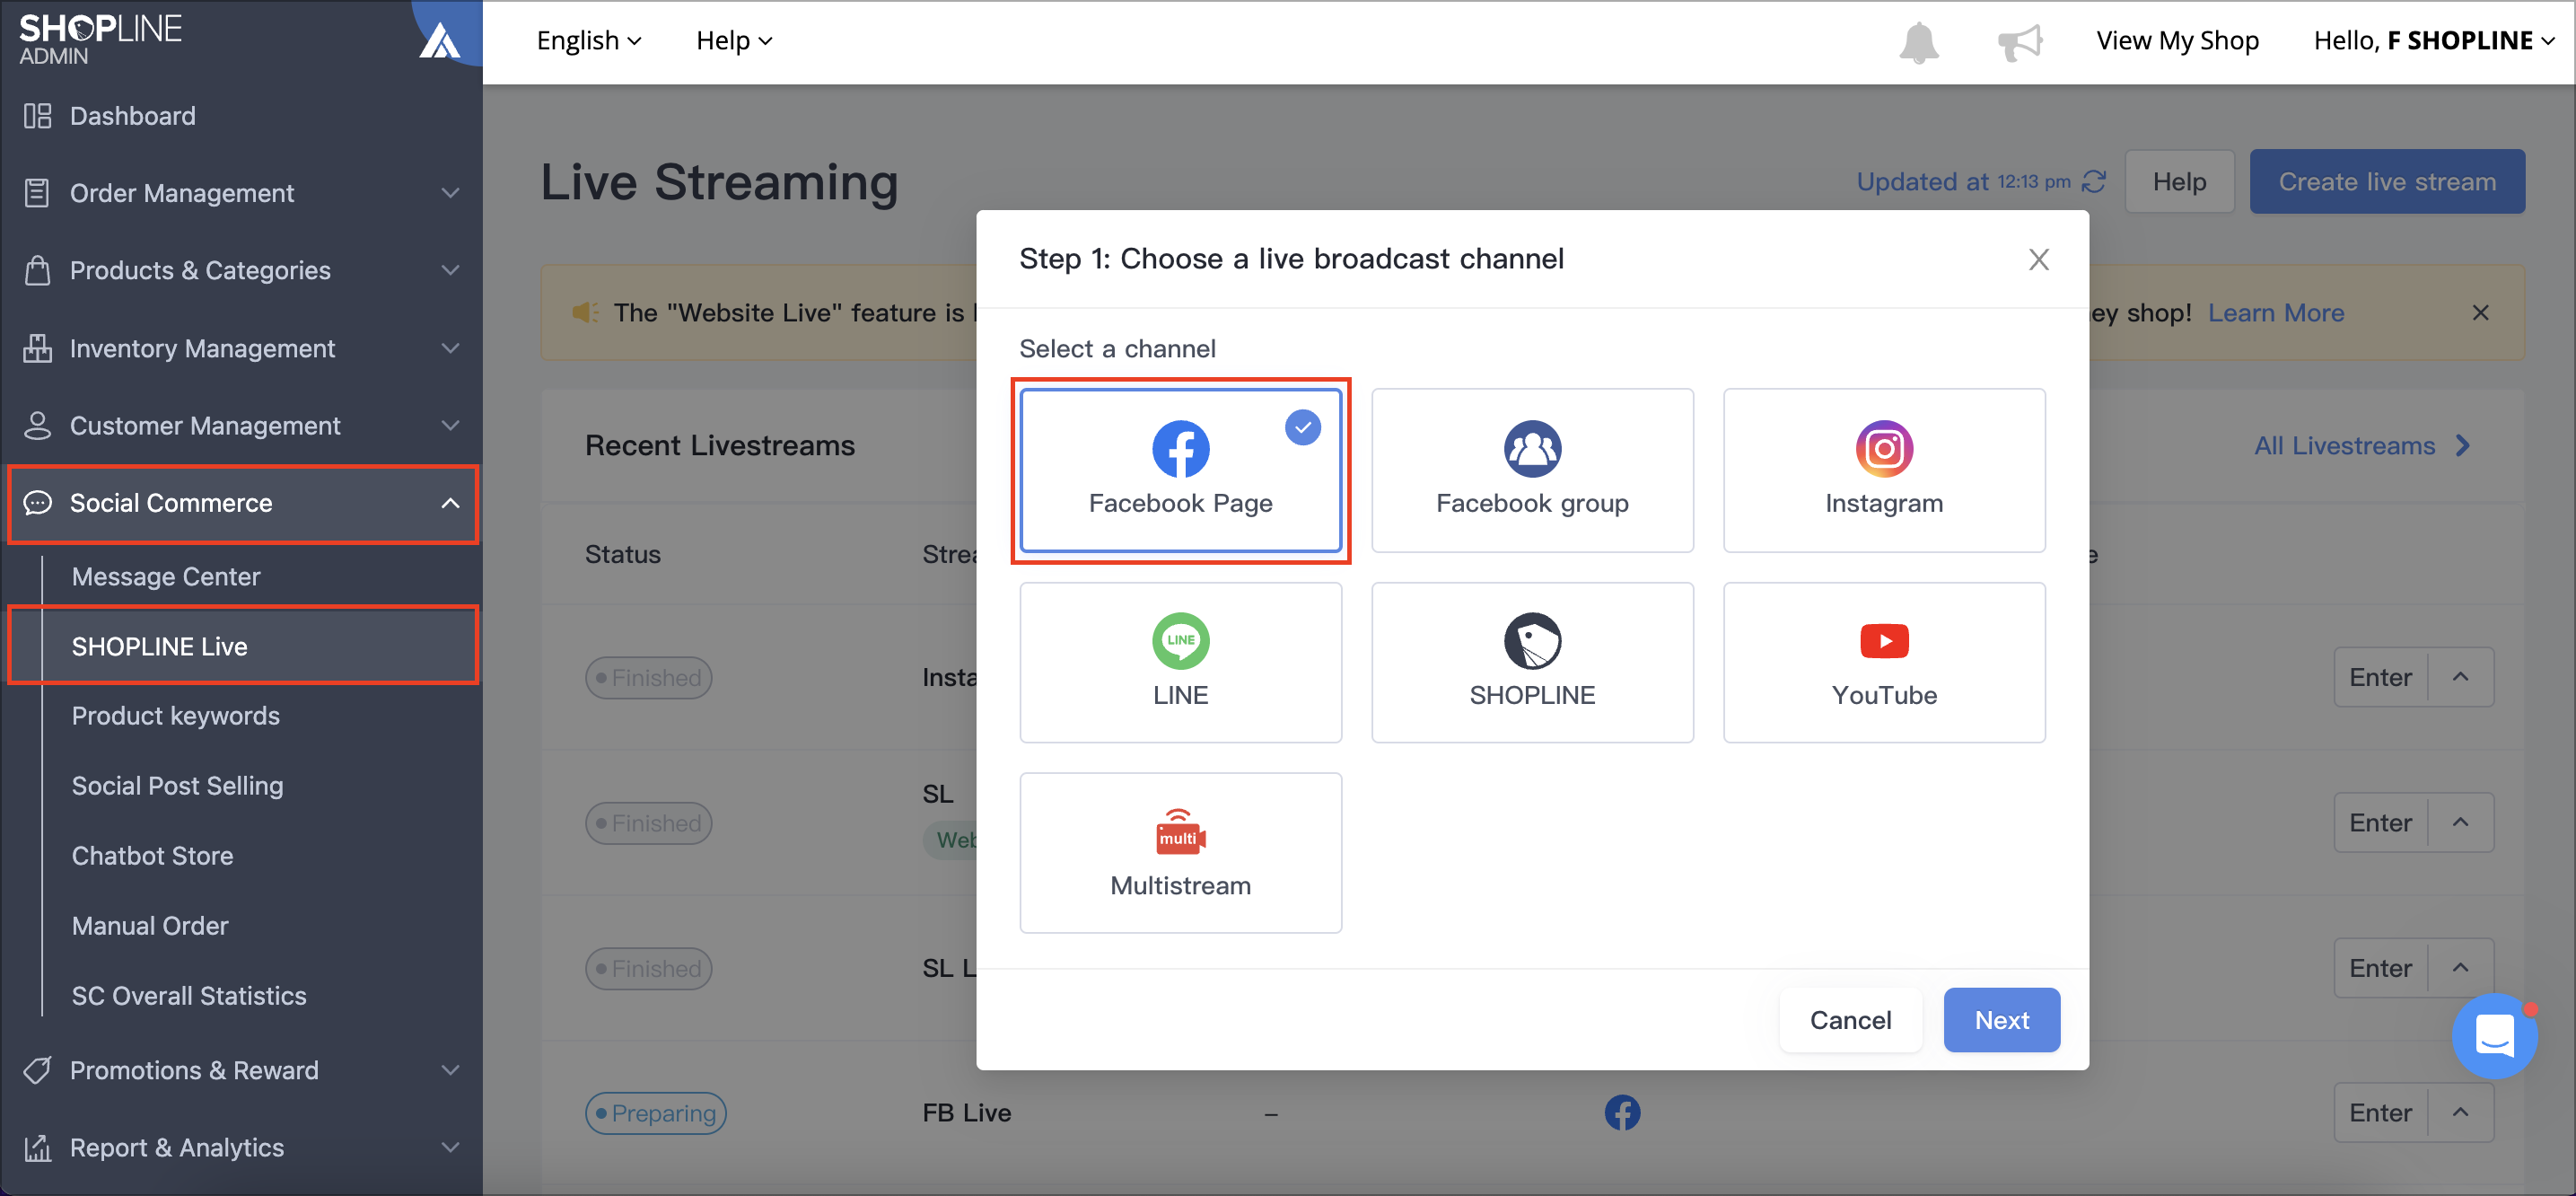Select the Multistream channel

pyautogui.click(x=1180, y=853)
